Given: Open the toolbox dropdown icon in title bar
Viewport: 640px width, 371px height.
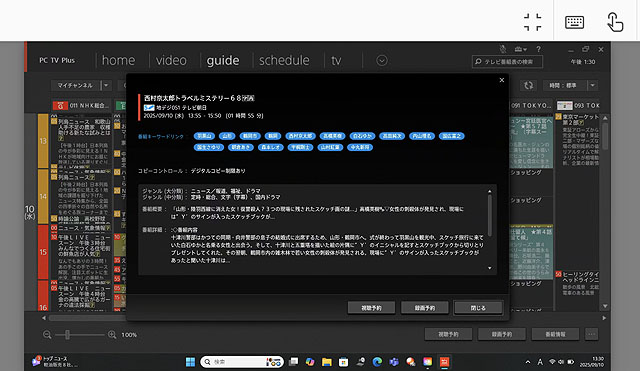Looking at the screenshot, I should click(x=520, y=49).
